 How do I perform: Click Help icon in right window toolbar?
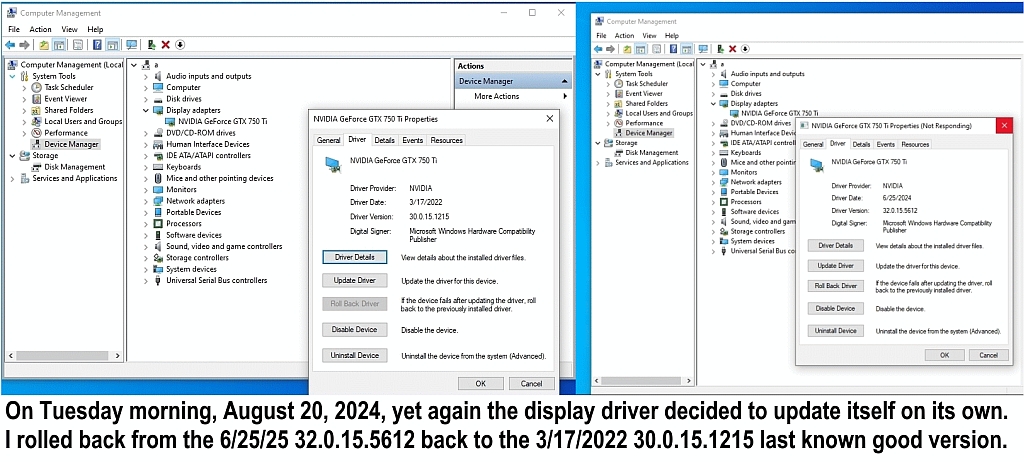click(673, 49)
